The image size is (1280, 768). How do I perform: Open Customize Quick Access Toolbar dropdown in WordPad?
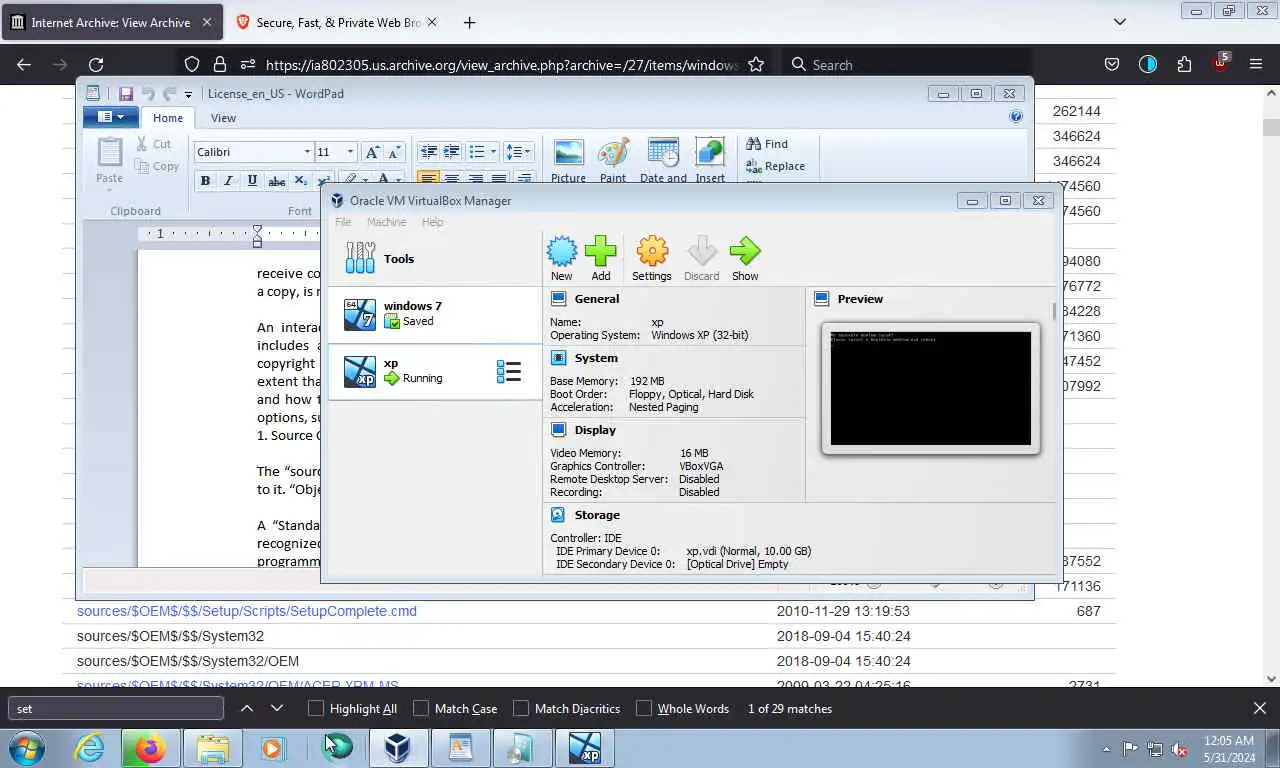click(x=188, y=95)
